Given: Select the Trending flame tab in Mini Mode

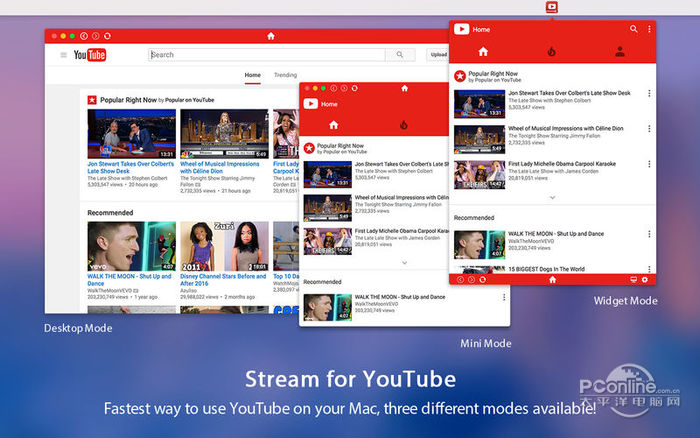Looking at the screenshot, I should click(404, 125).
